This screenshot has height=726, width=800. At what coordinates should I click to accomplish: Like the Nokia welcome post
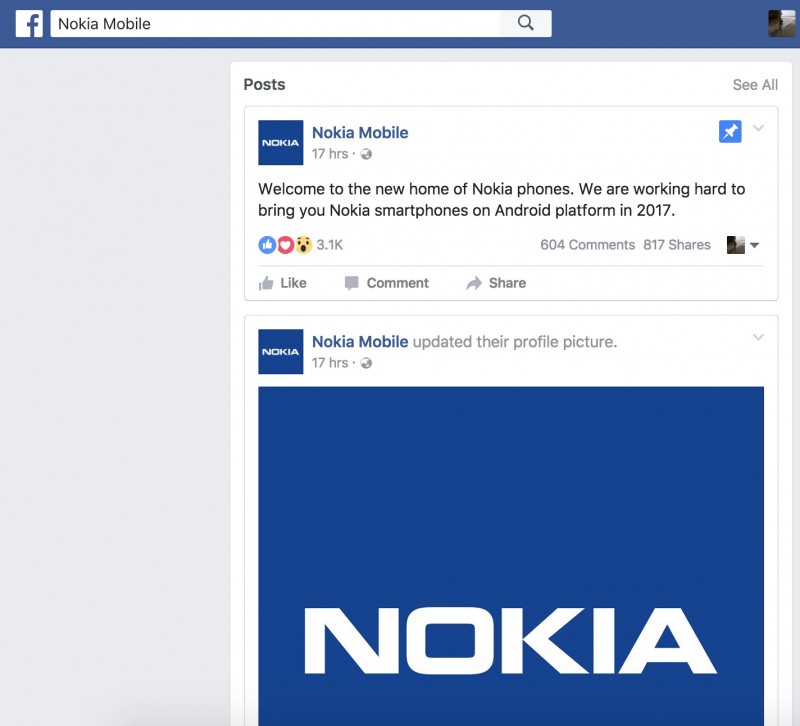[282, 283]
